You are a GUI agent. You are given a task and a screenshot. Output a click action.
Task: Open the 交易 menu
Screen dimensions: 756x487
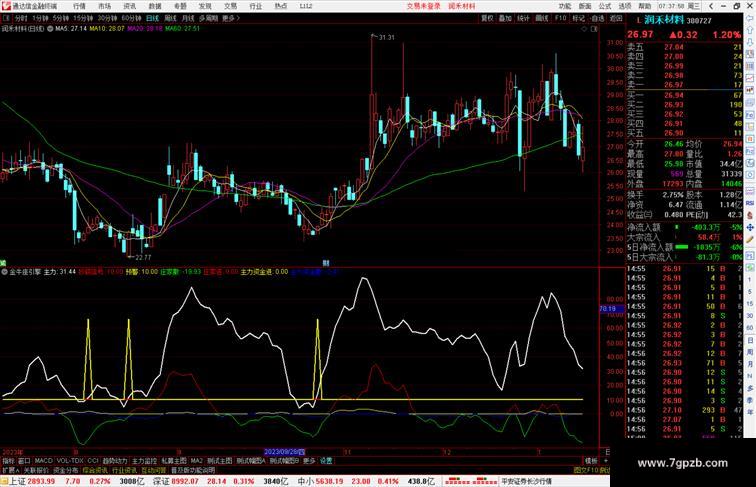(230, 6)
